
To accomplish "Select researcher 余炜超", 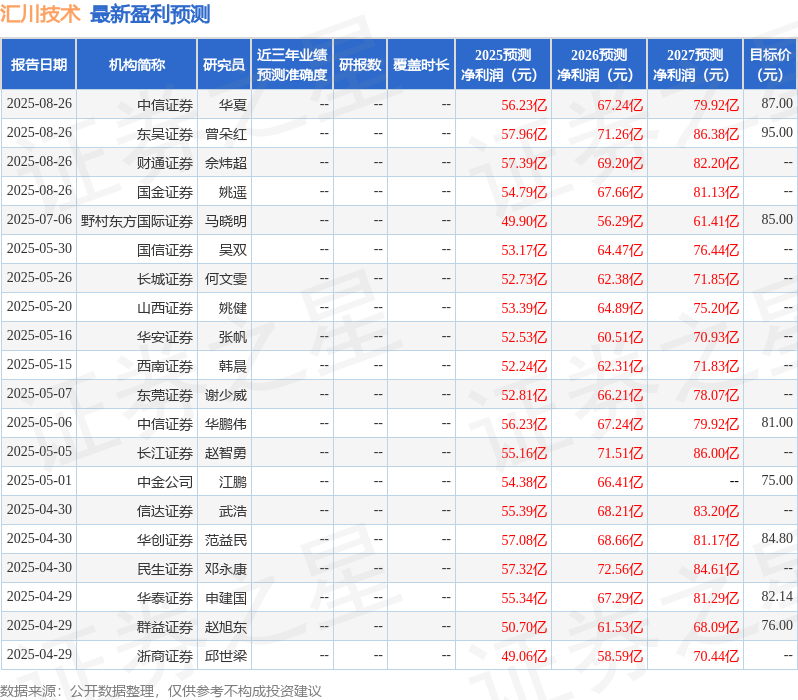I will pos(226,163).
